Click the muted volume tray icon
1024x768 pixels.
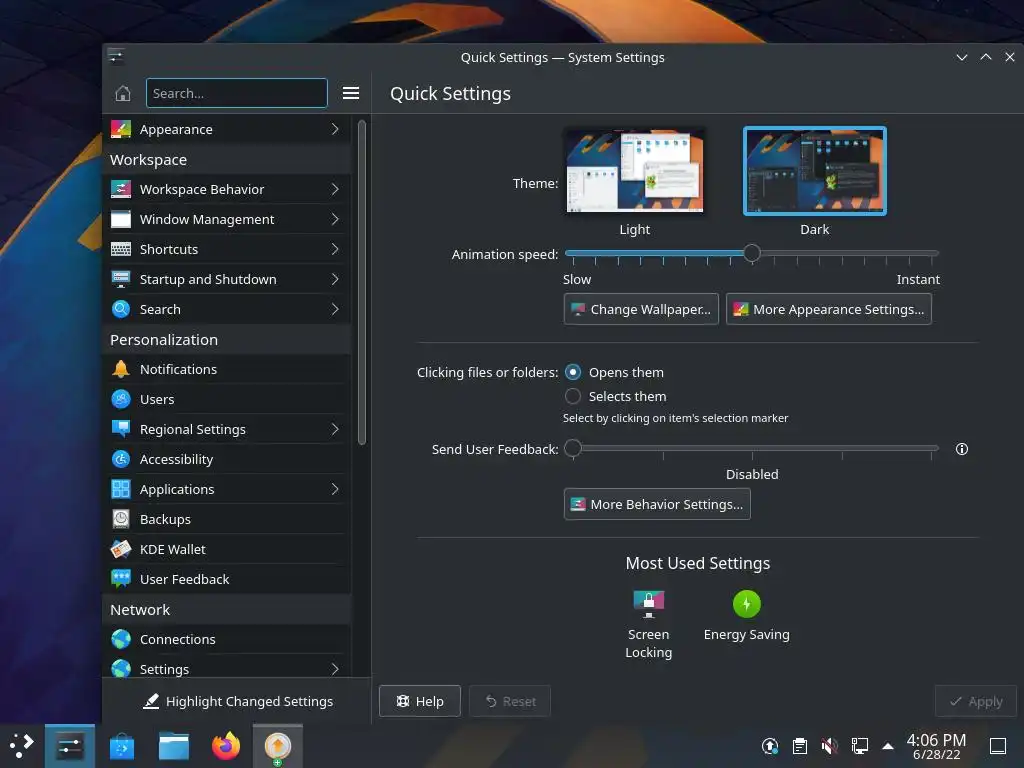(829, 746)
